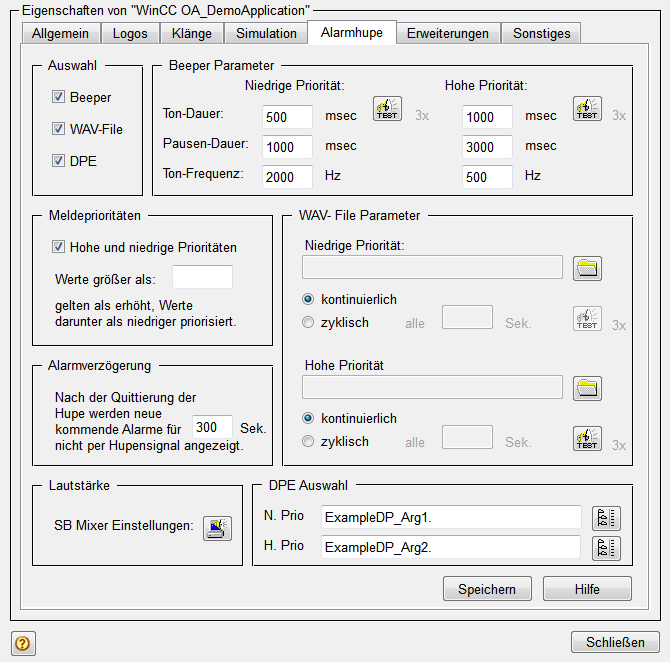Image resolution: width=670 pixels, height=662 pixels.
Task: Click low priority zyklisch interval field
Action: pos(467,317)
